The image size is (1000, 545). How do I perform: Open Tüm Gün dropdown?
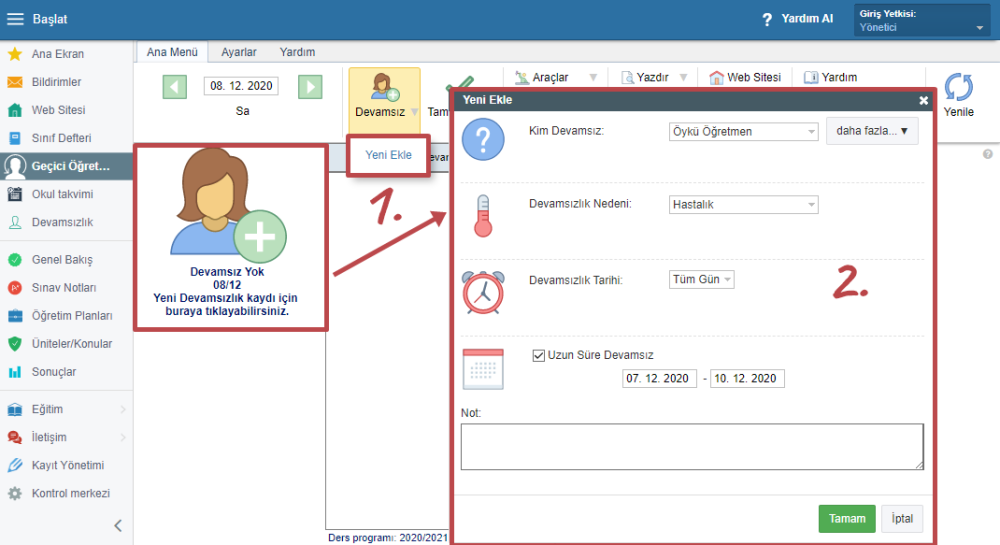tap(702, 279)
